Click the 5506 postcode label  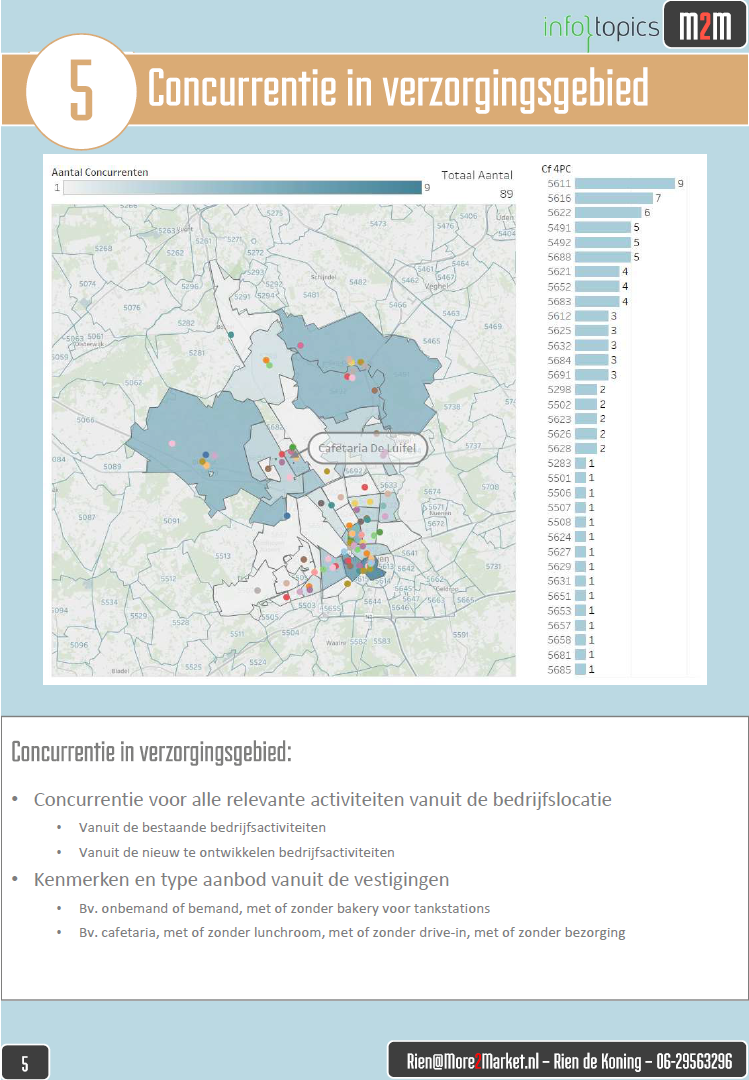pyautogui.click(x=559, y=493)
